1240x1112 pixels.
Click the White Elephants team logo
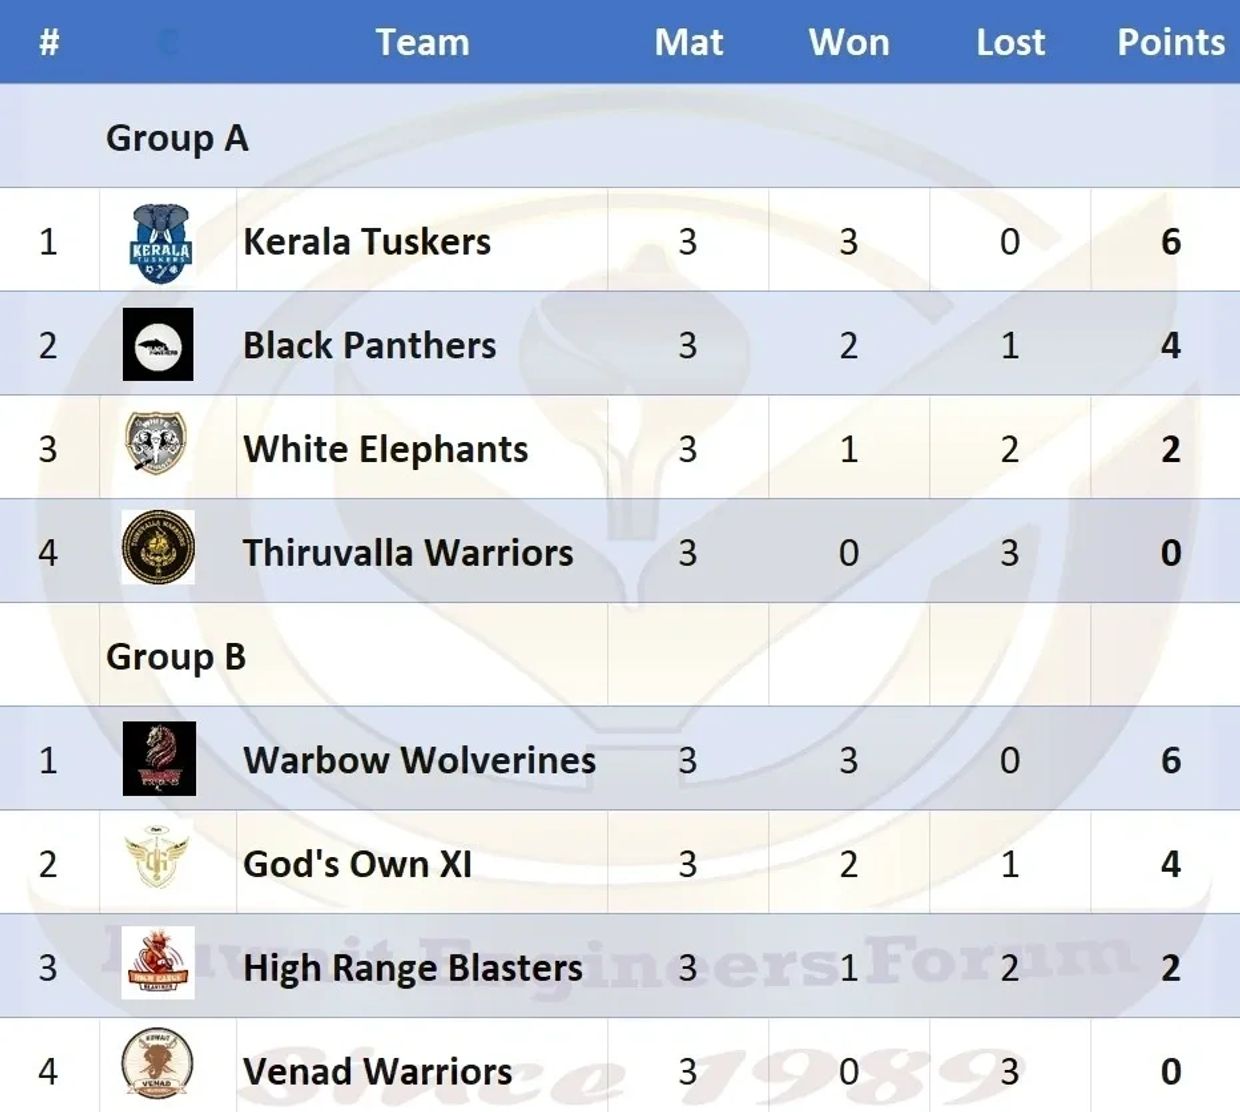click(156, 442)
